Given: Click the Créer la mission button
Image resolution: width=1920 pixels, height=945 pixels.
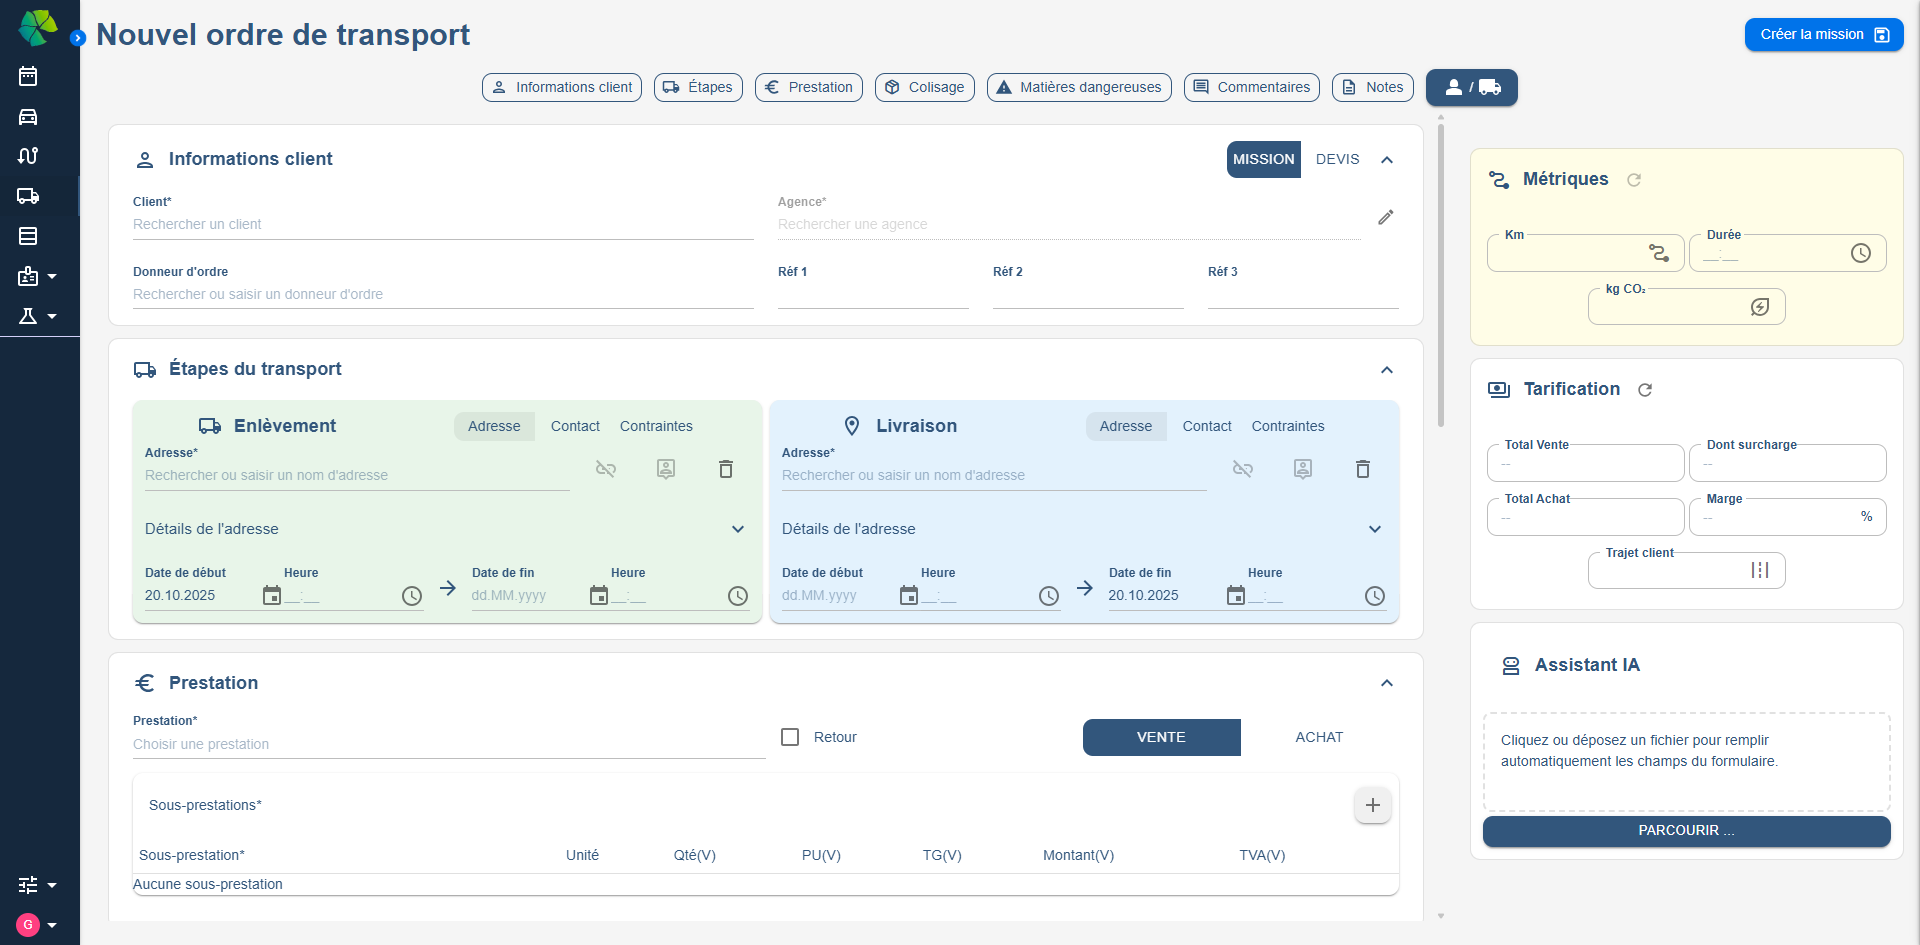Looking at the screenshot, I should [x=1823, y=35].
